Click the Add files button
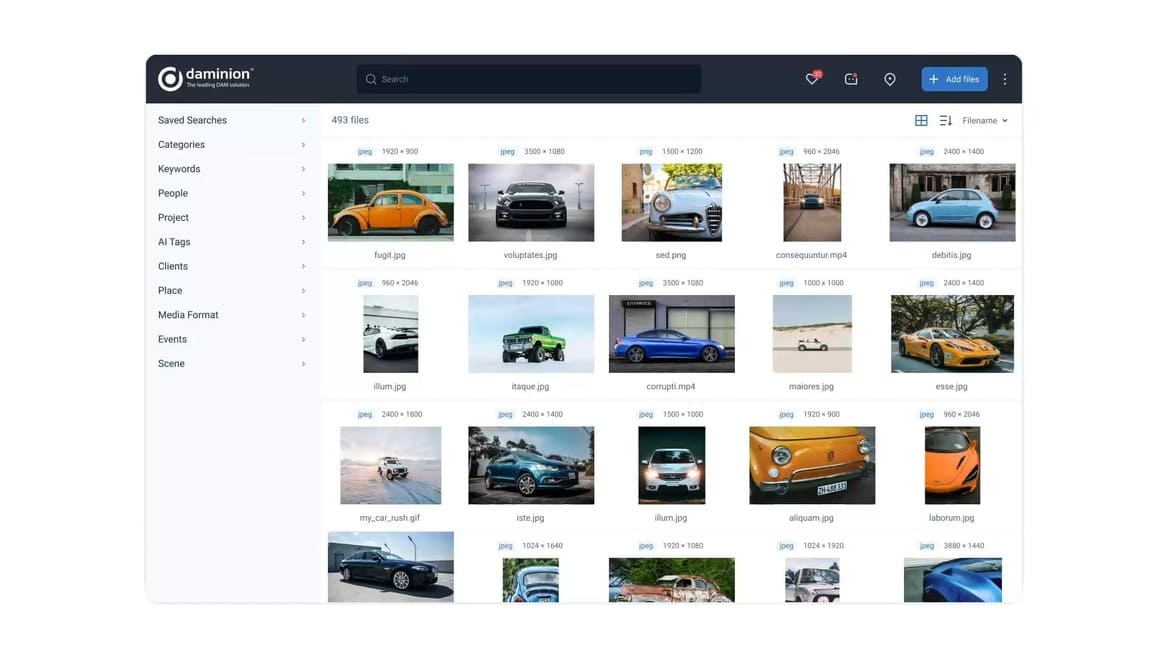The image size is (1168, 657). pyautogui.click(x=954, y=79)
